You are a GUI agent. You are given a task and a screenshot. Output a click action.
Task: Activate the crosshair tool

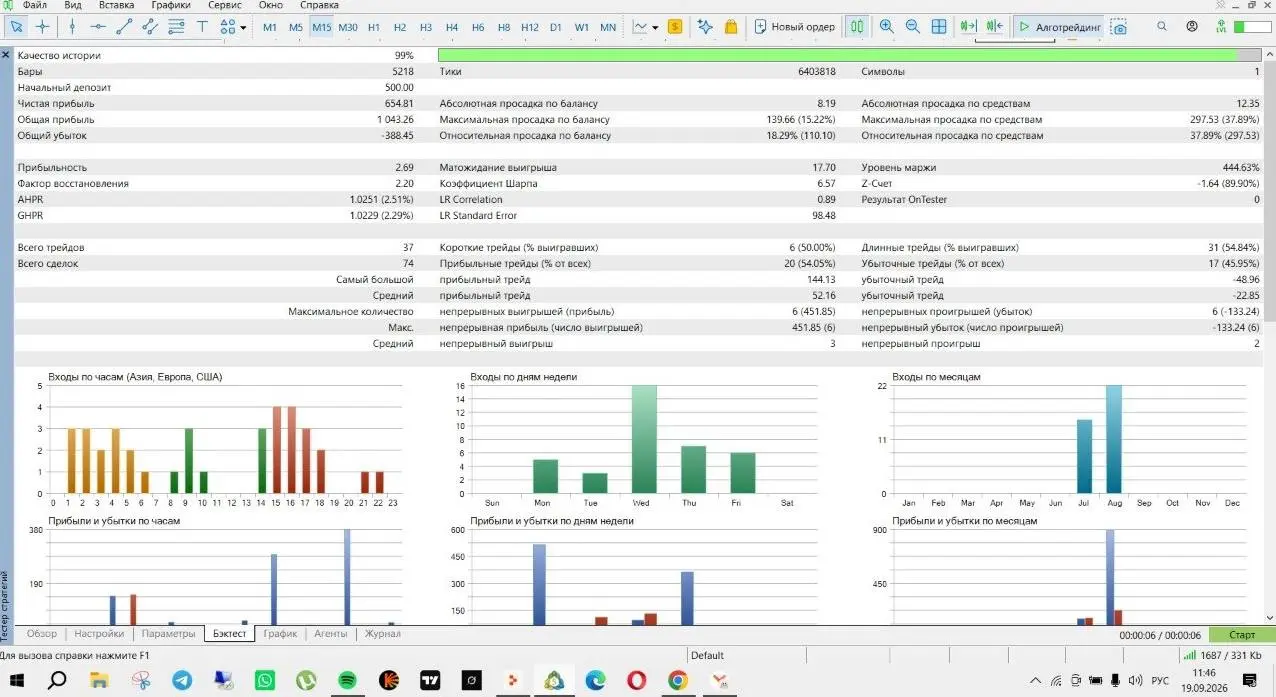click(x=43, y=27)
